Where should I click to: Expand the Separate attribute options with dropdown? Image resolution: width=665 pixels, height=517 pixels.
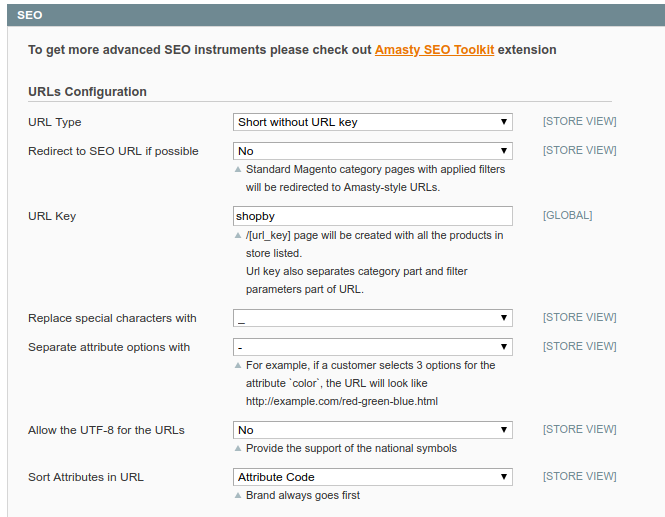pos(372,347)
